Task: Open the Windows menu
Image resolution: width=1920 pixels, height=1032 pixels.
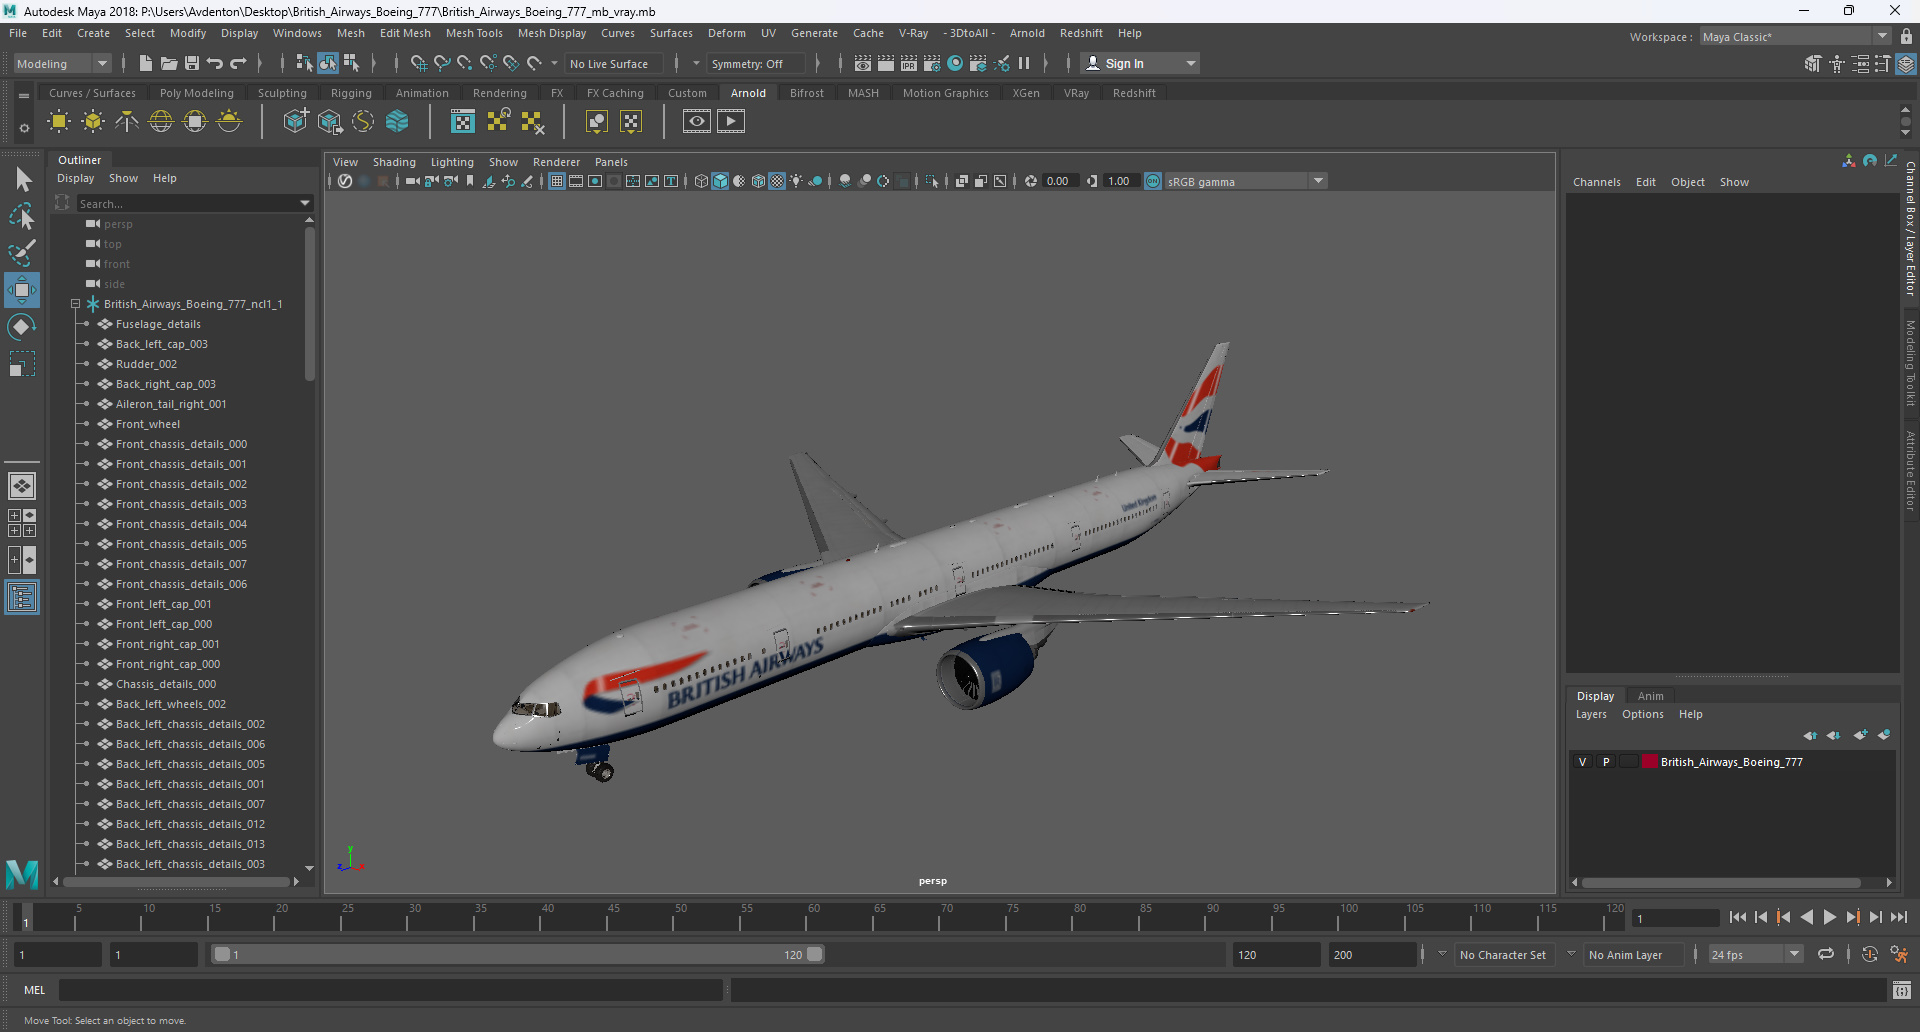Action: point(297,33)
